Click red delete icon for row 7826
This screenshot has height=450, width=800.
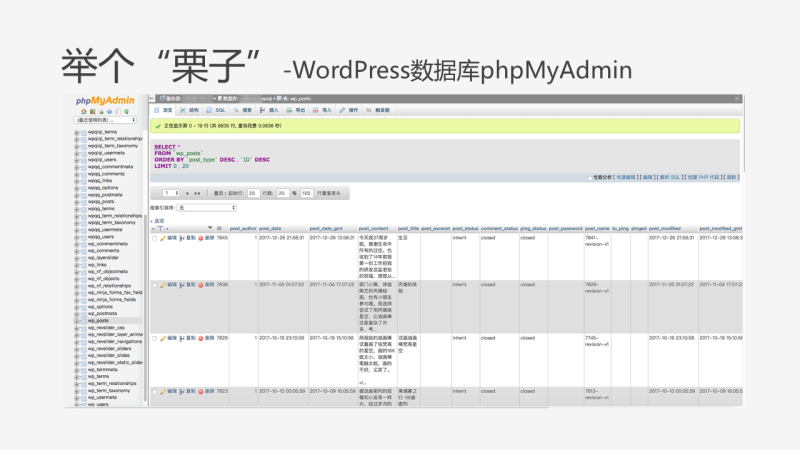point(201,338)
